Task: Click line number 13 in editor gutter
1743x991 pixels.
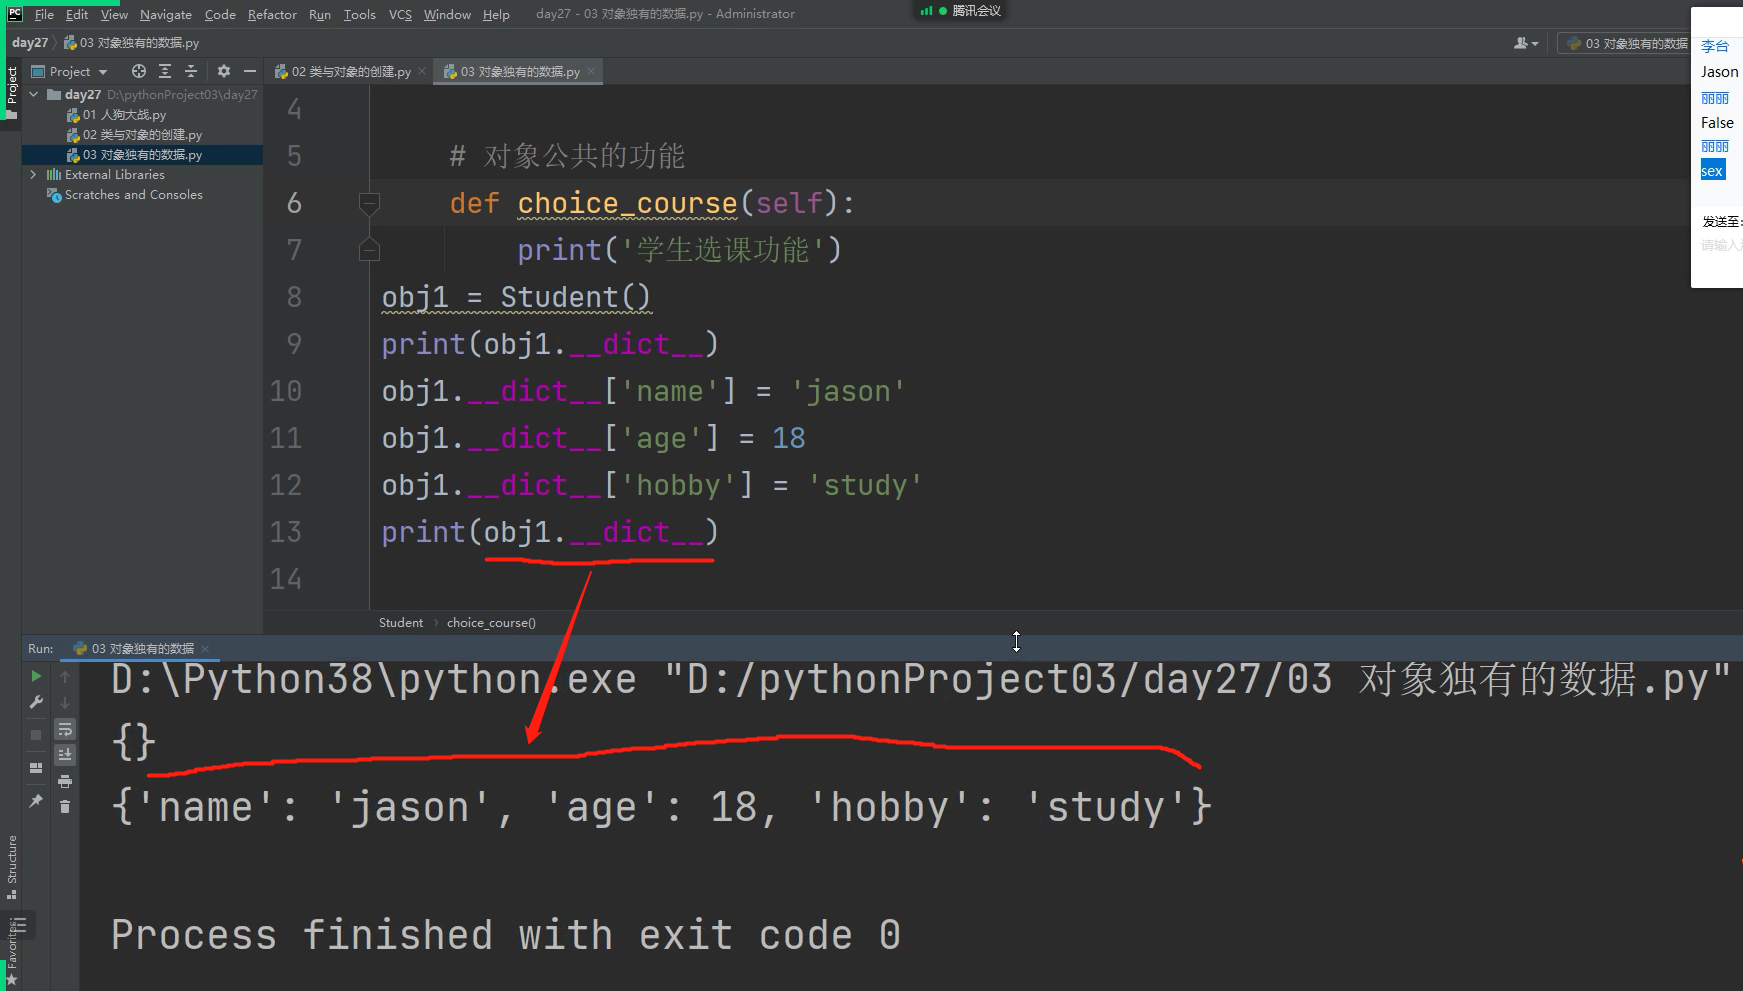Action: 286,532
